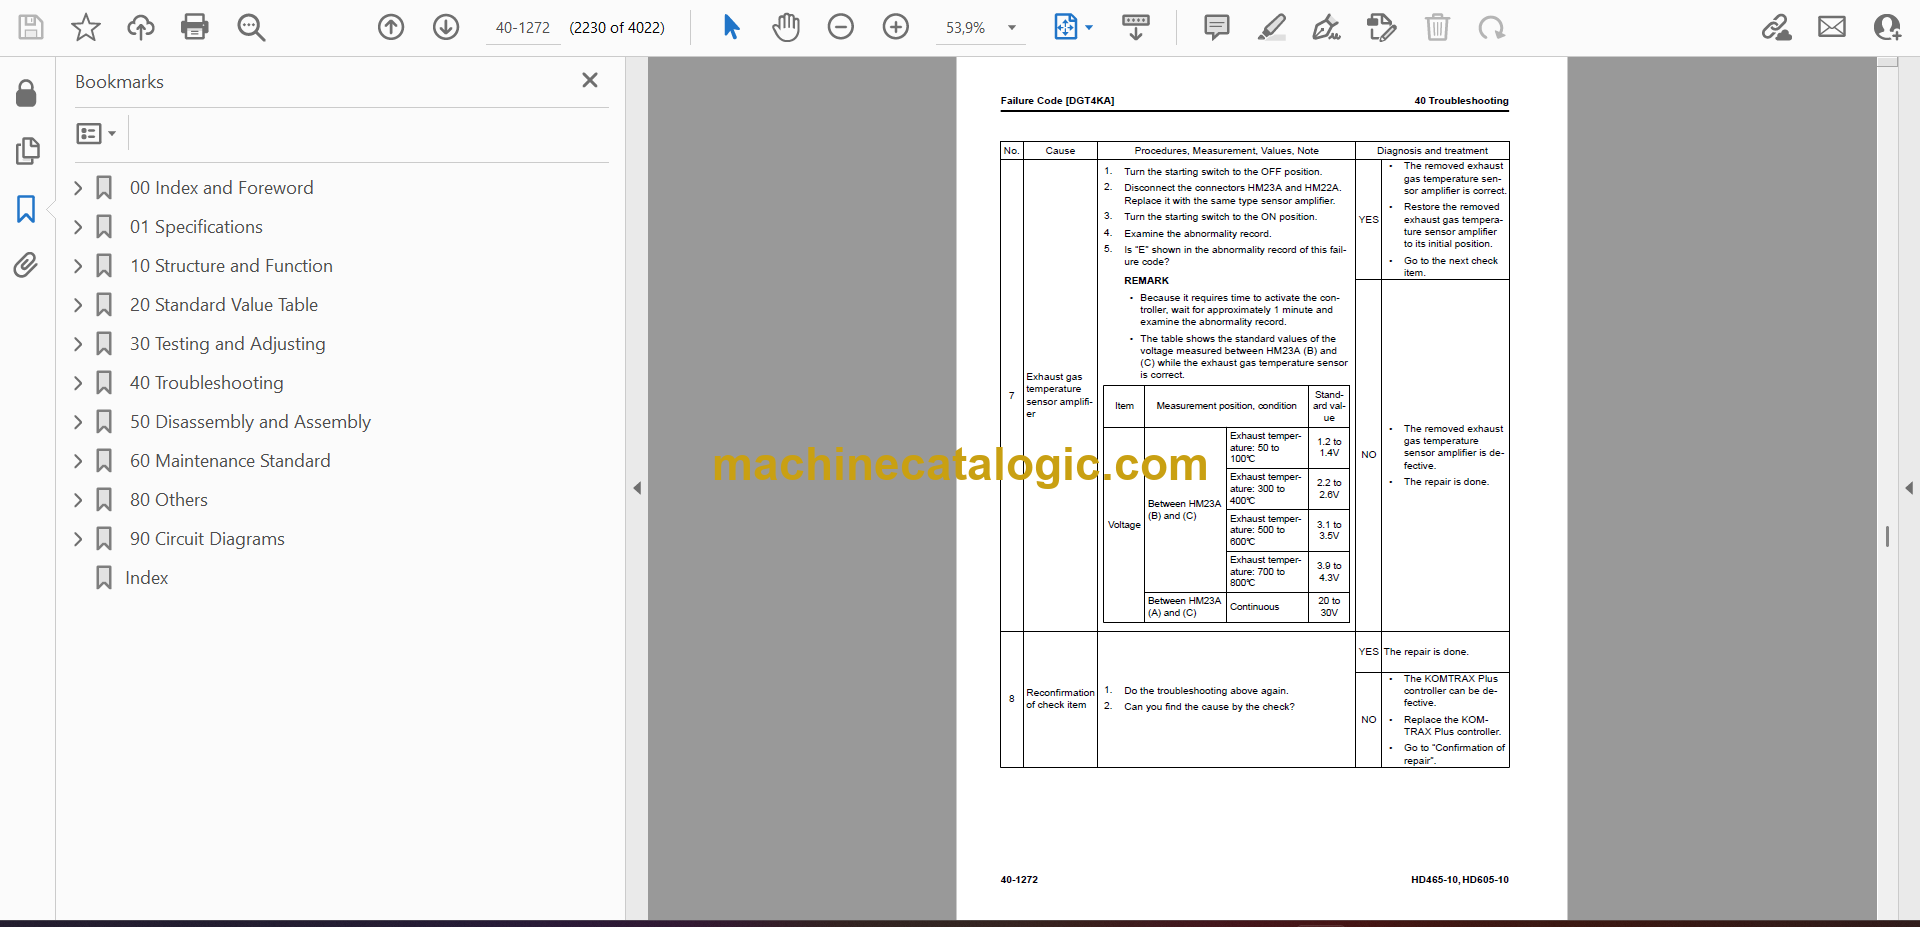Expand the 01 Specifications bookmark
1920x927 pixels.
pos(78,226)
